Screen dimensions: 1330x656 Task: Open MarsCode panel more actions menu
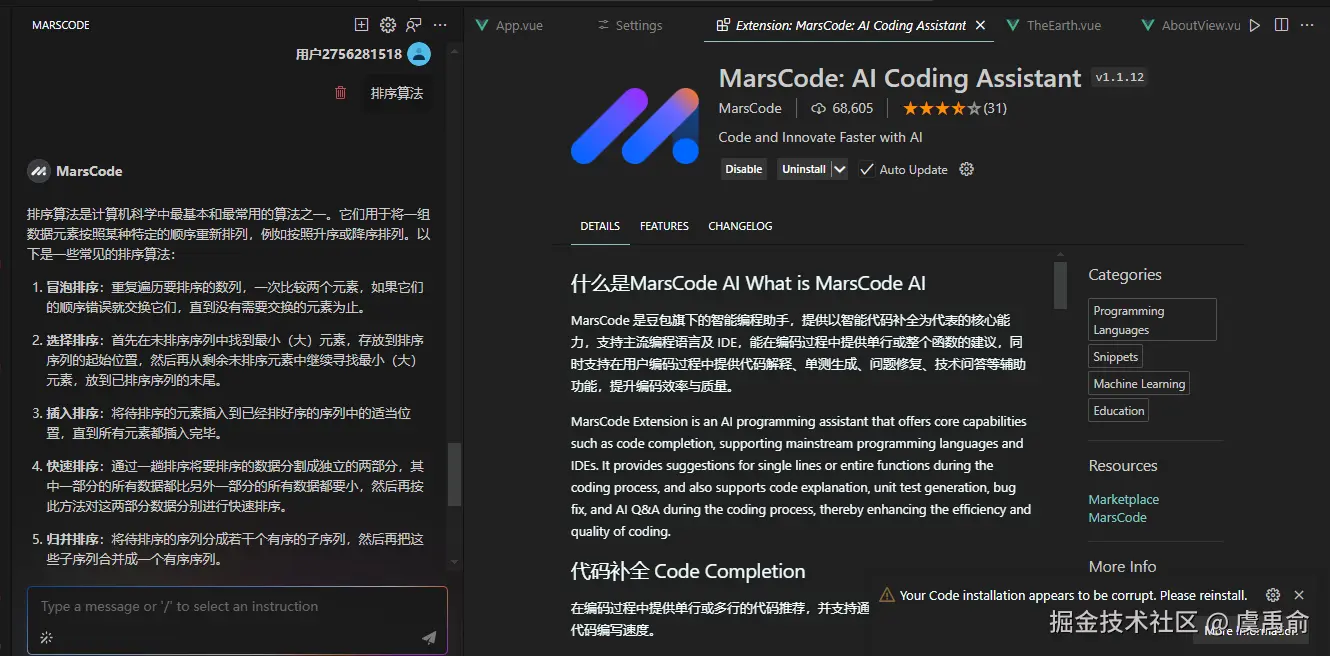click(x=440, y=25)
